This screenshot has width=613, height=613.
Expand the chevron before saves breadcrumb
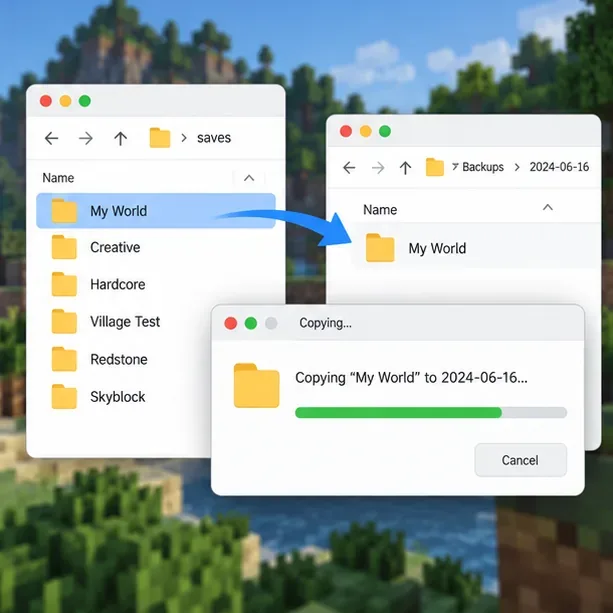pyautogui.click(x=184, y=138)
